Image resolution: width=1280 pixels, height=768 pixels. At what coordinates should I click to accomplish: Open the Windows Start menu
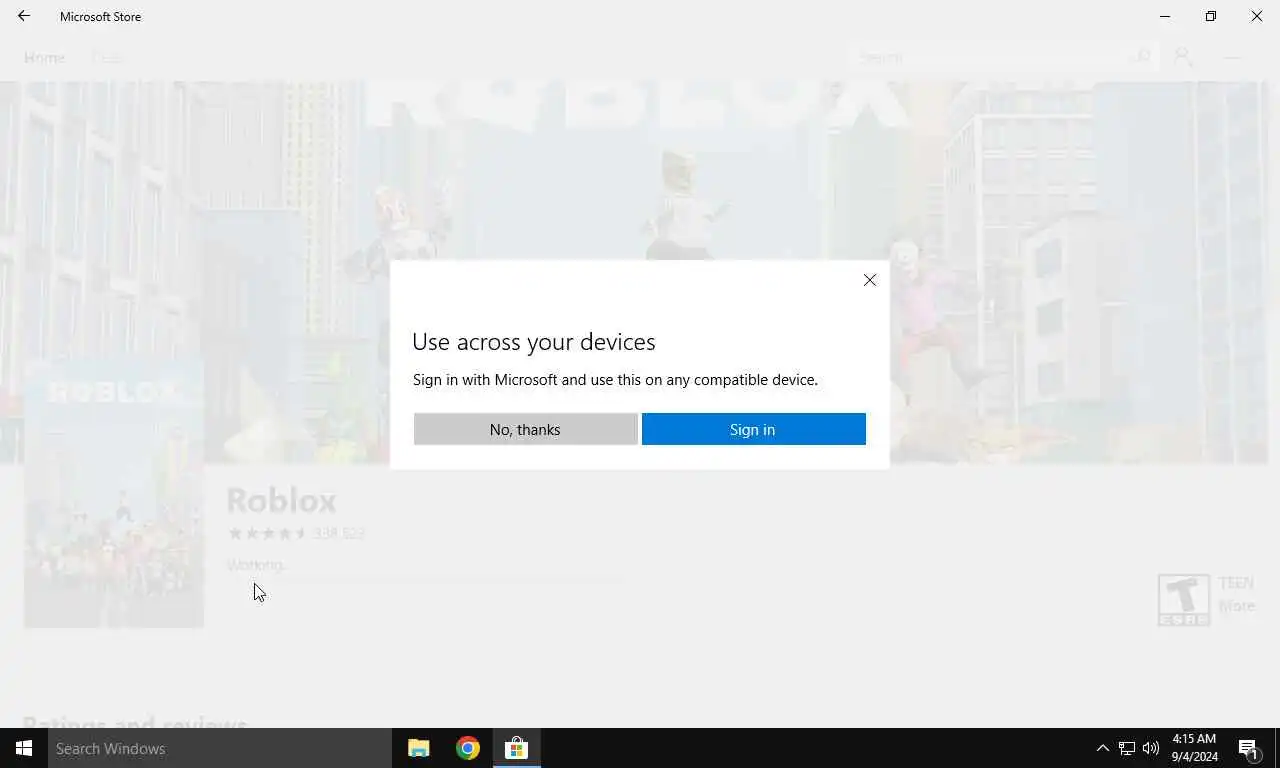[24, 748]
